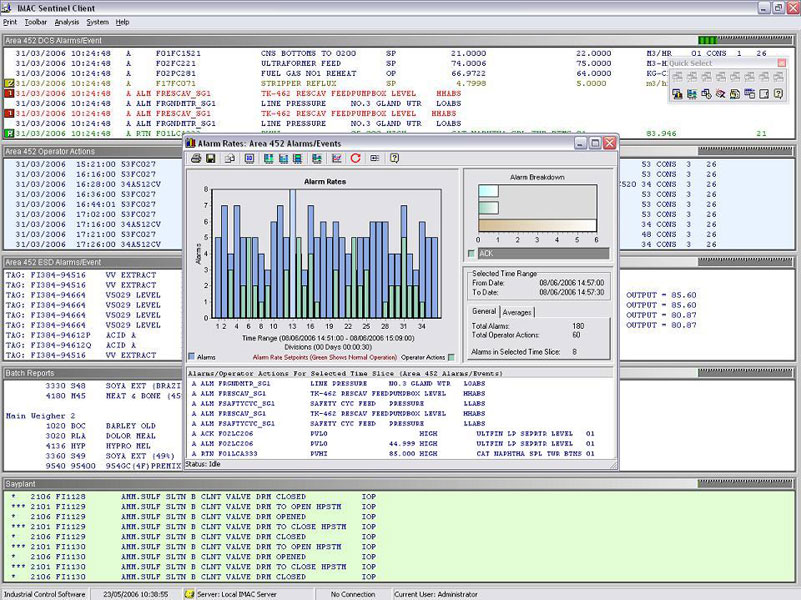Click the ACK legend color swatch
The width and height of the screenshot is (801, 600).
[472, 254]
